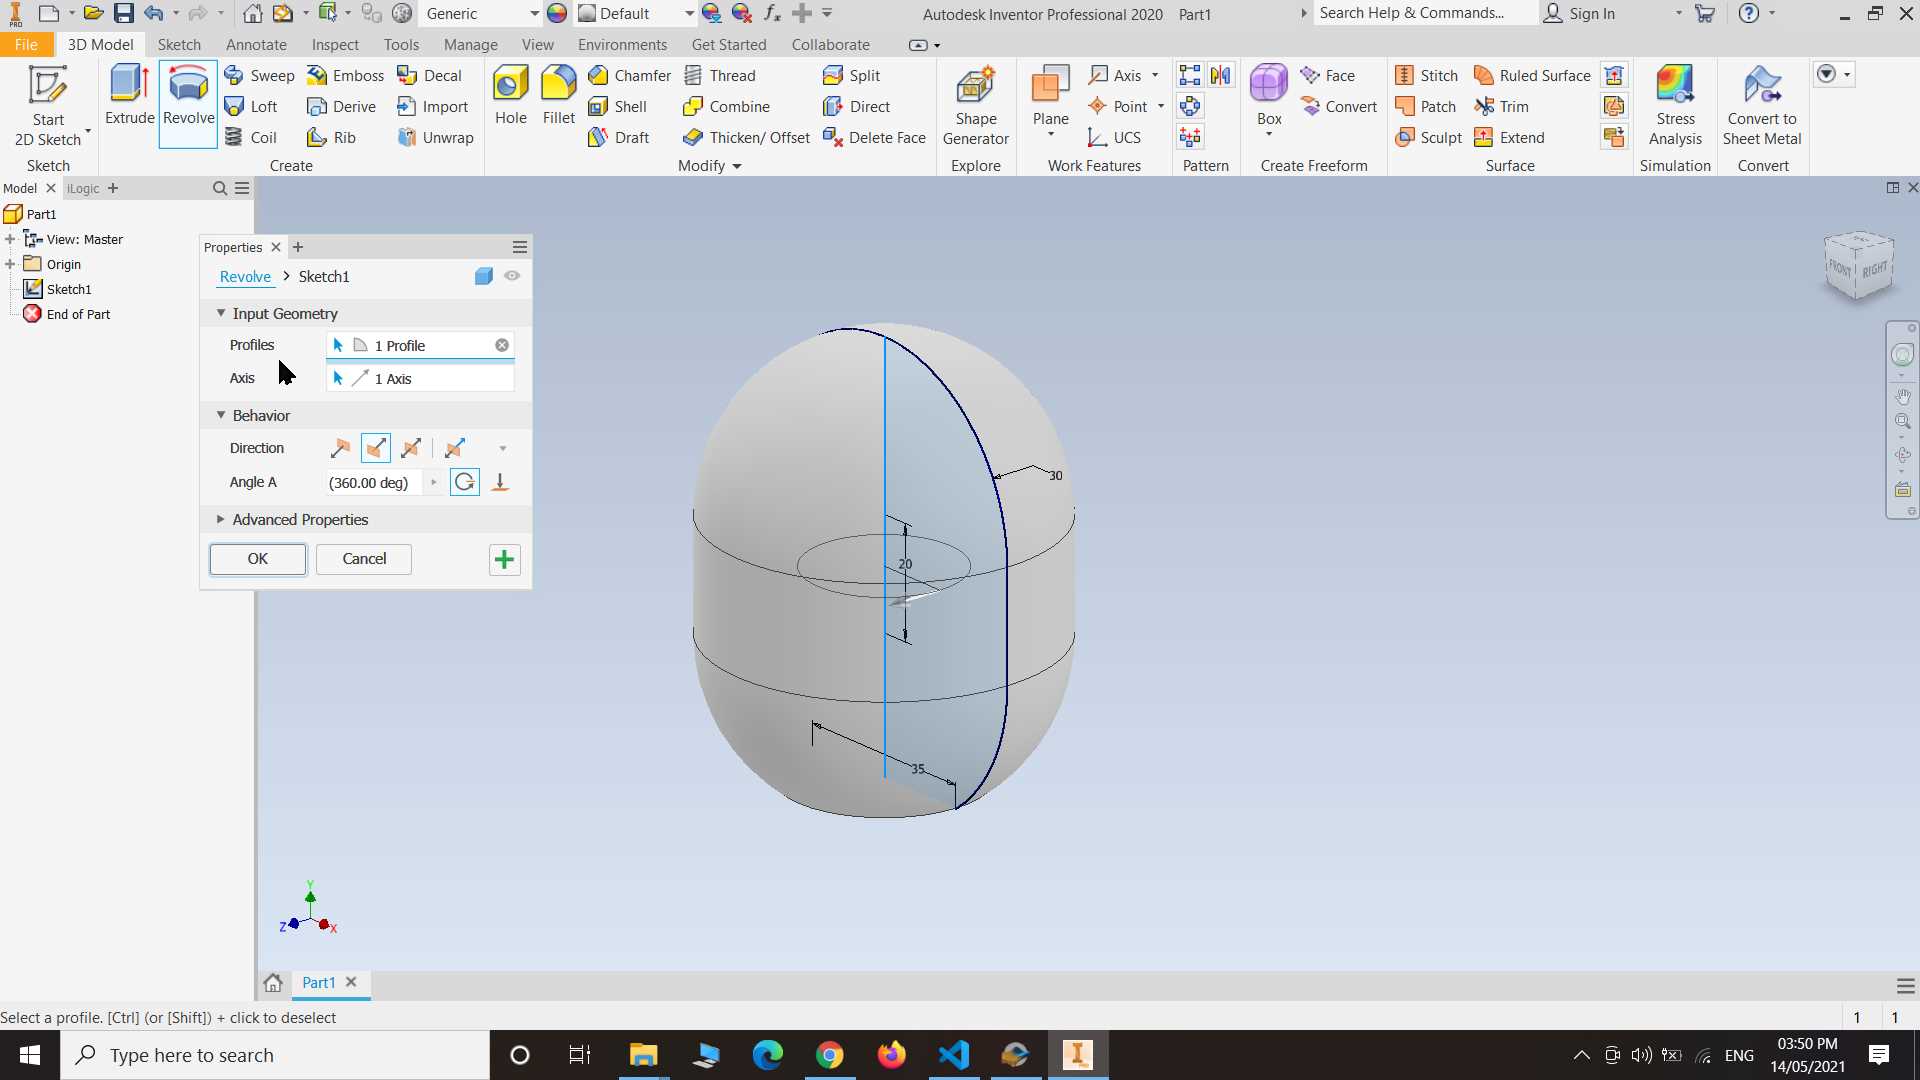1920x1080 pixels.
Task: Cancel the Revolve operation
Action: click(364, 560)
